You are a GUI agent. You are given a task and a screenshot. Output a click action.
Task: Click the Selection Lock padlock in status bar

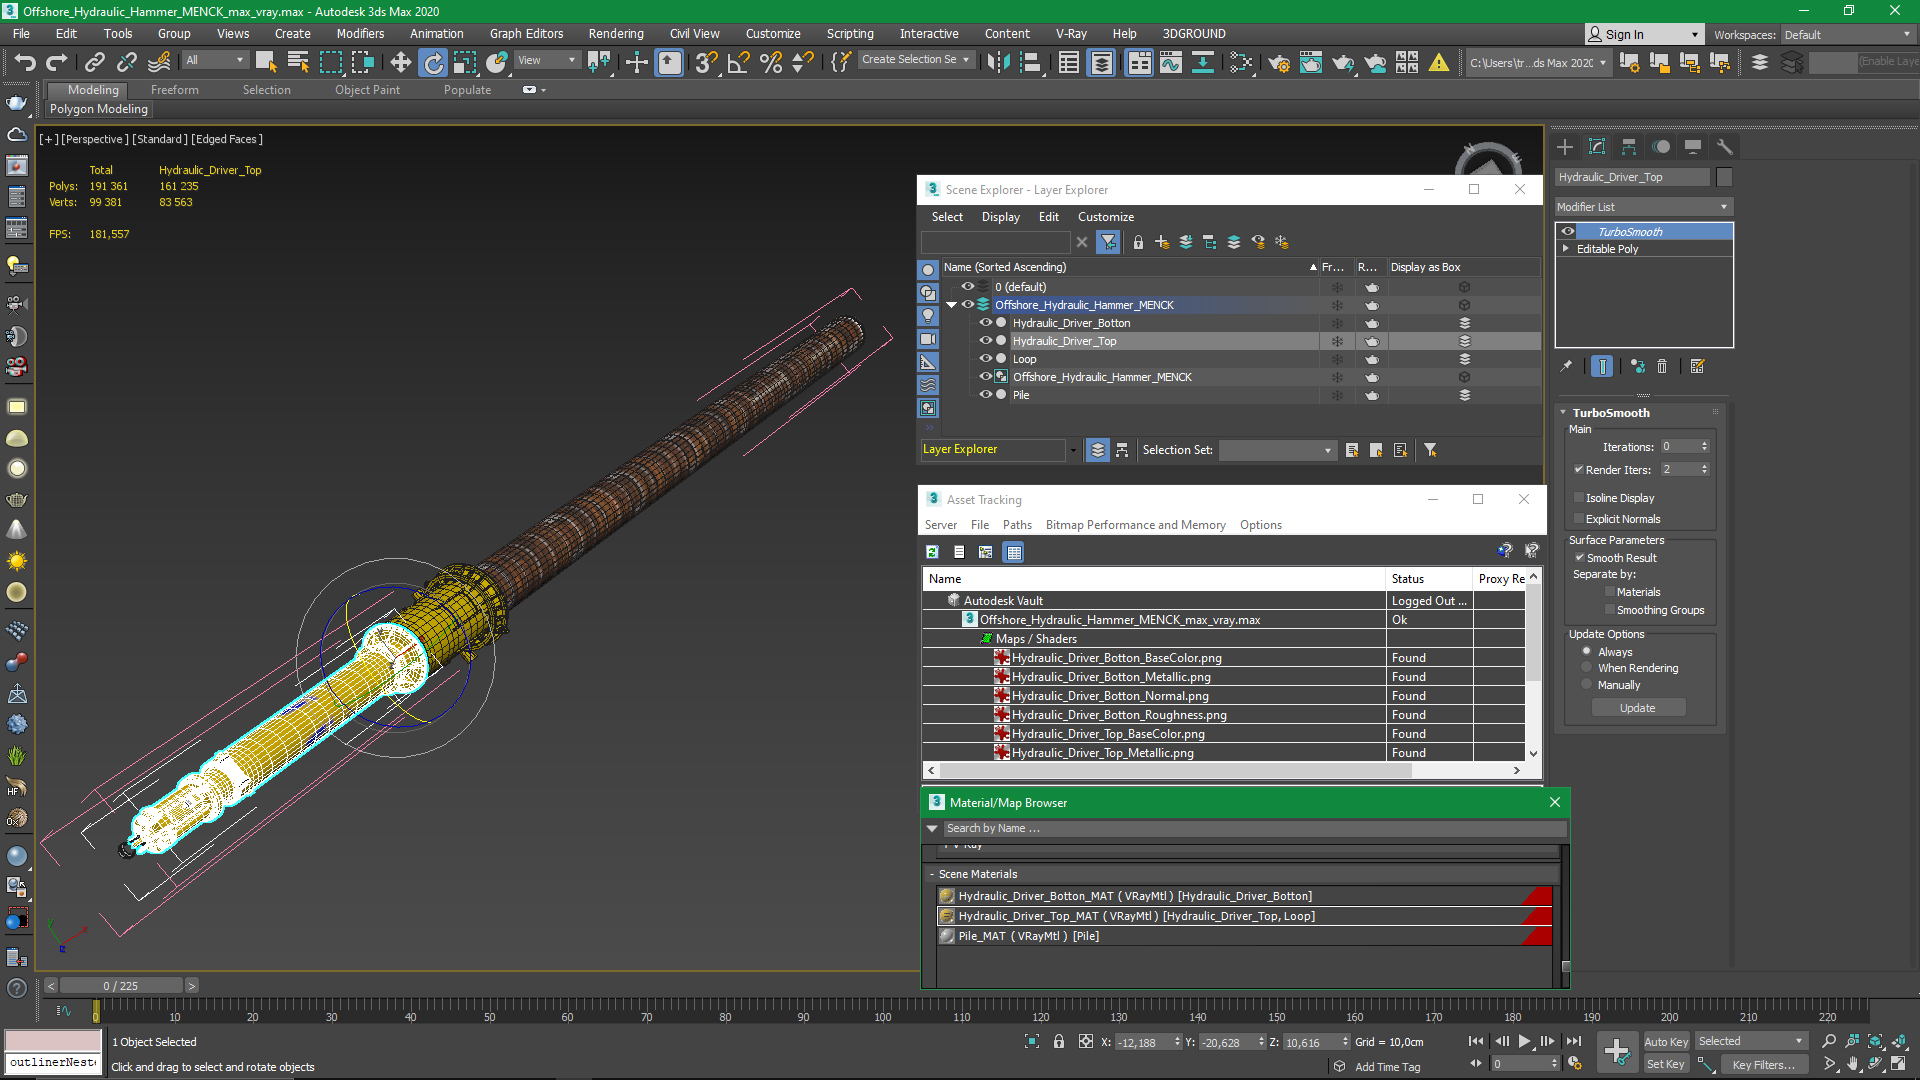(1059, 1042)
